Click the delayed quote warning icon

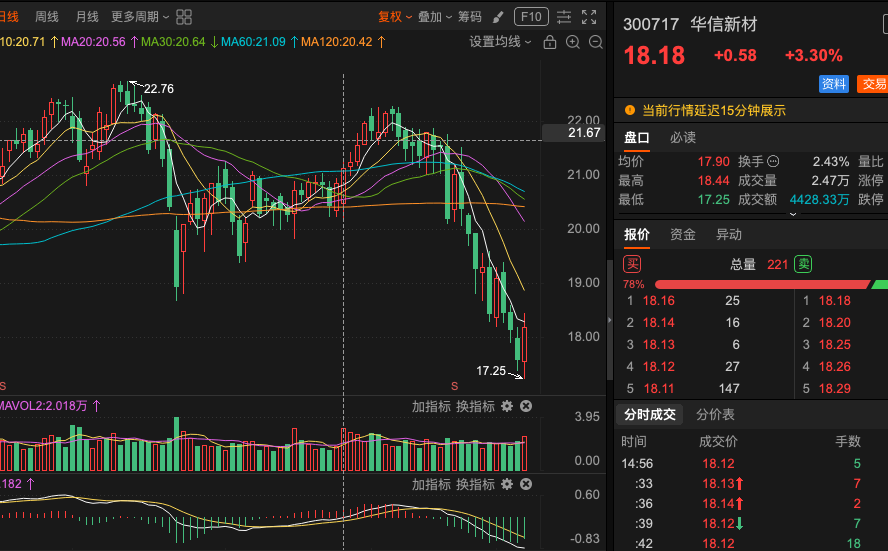pyautogui.click(x=629, y=110)
